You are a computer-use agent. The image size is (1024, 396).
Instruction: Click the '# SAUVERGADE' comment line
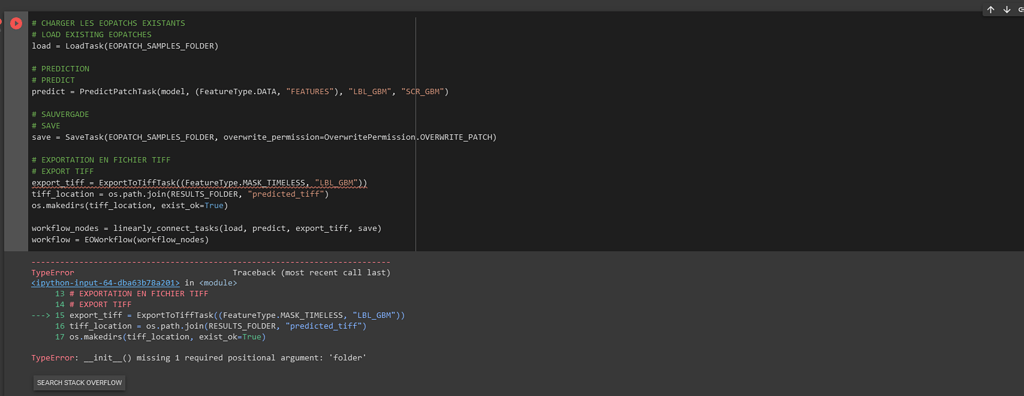[60, 114]
